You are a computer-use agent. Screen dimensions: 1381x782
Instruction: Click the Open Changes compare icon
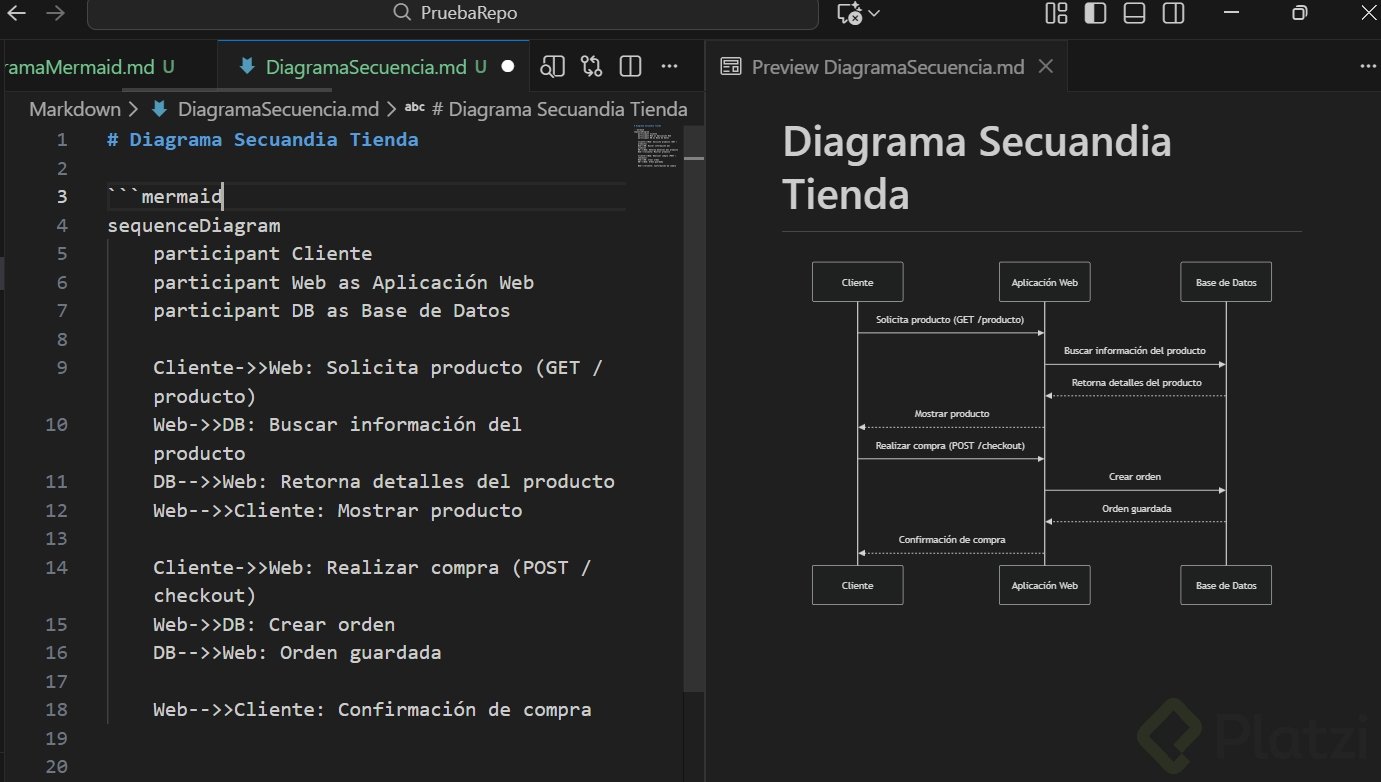tap(592, 67)
